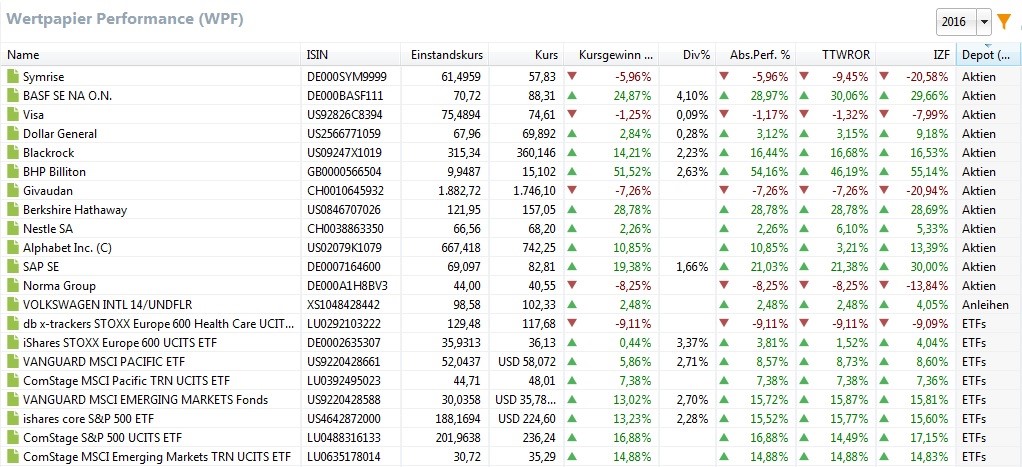Sort by the Depot column header

(988, 55)
